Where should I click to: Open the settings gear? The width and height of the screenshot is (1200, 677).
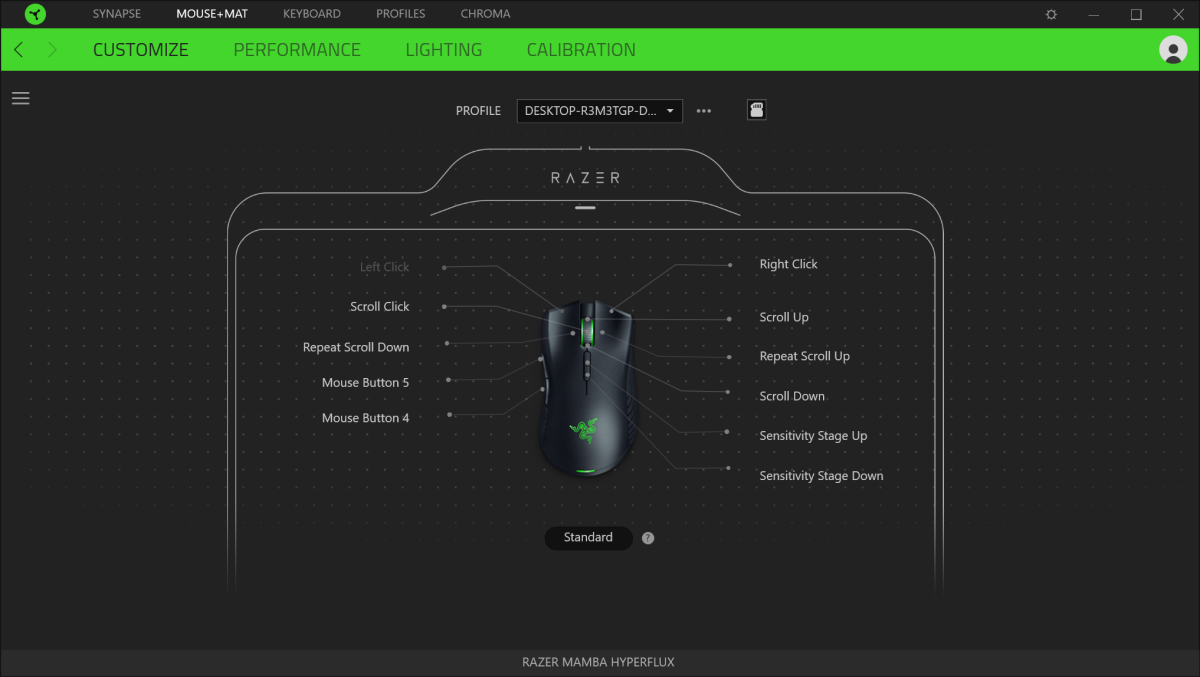(1051, 14)
